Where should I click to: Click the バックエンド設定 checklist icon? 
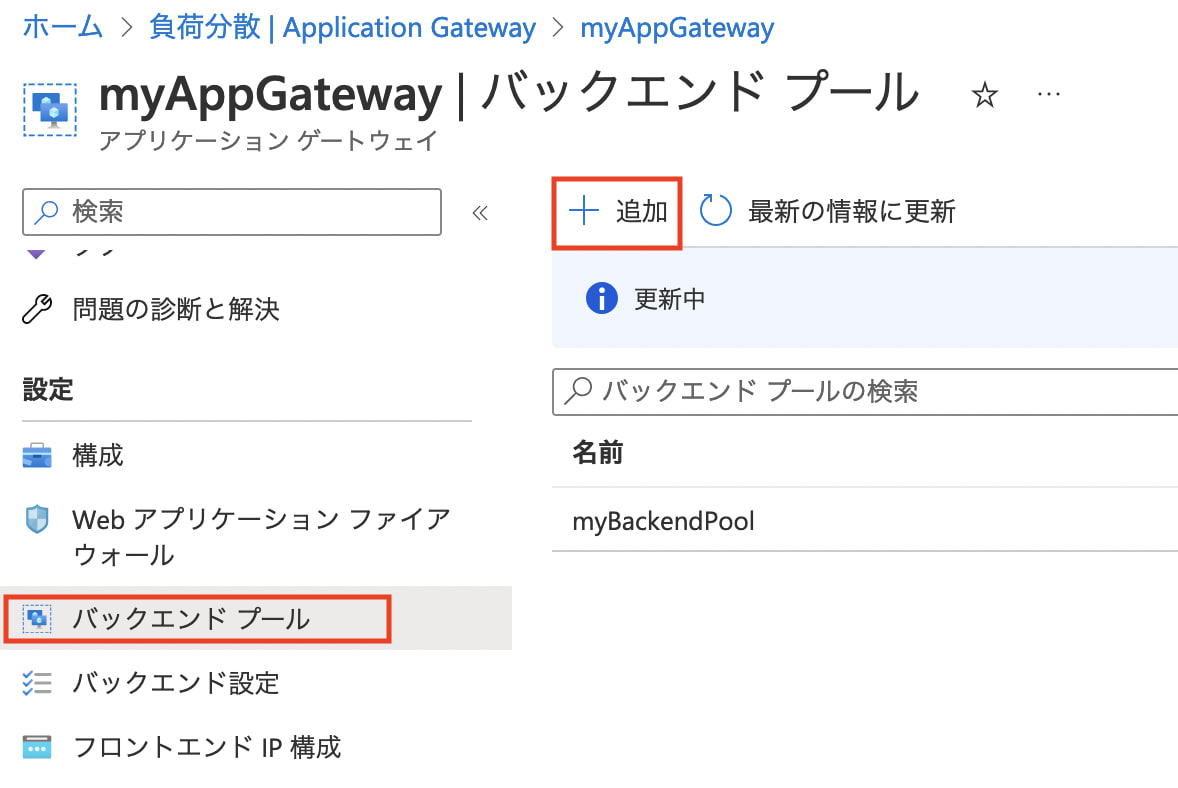pyautogui.click(x=37, y=683)
